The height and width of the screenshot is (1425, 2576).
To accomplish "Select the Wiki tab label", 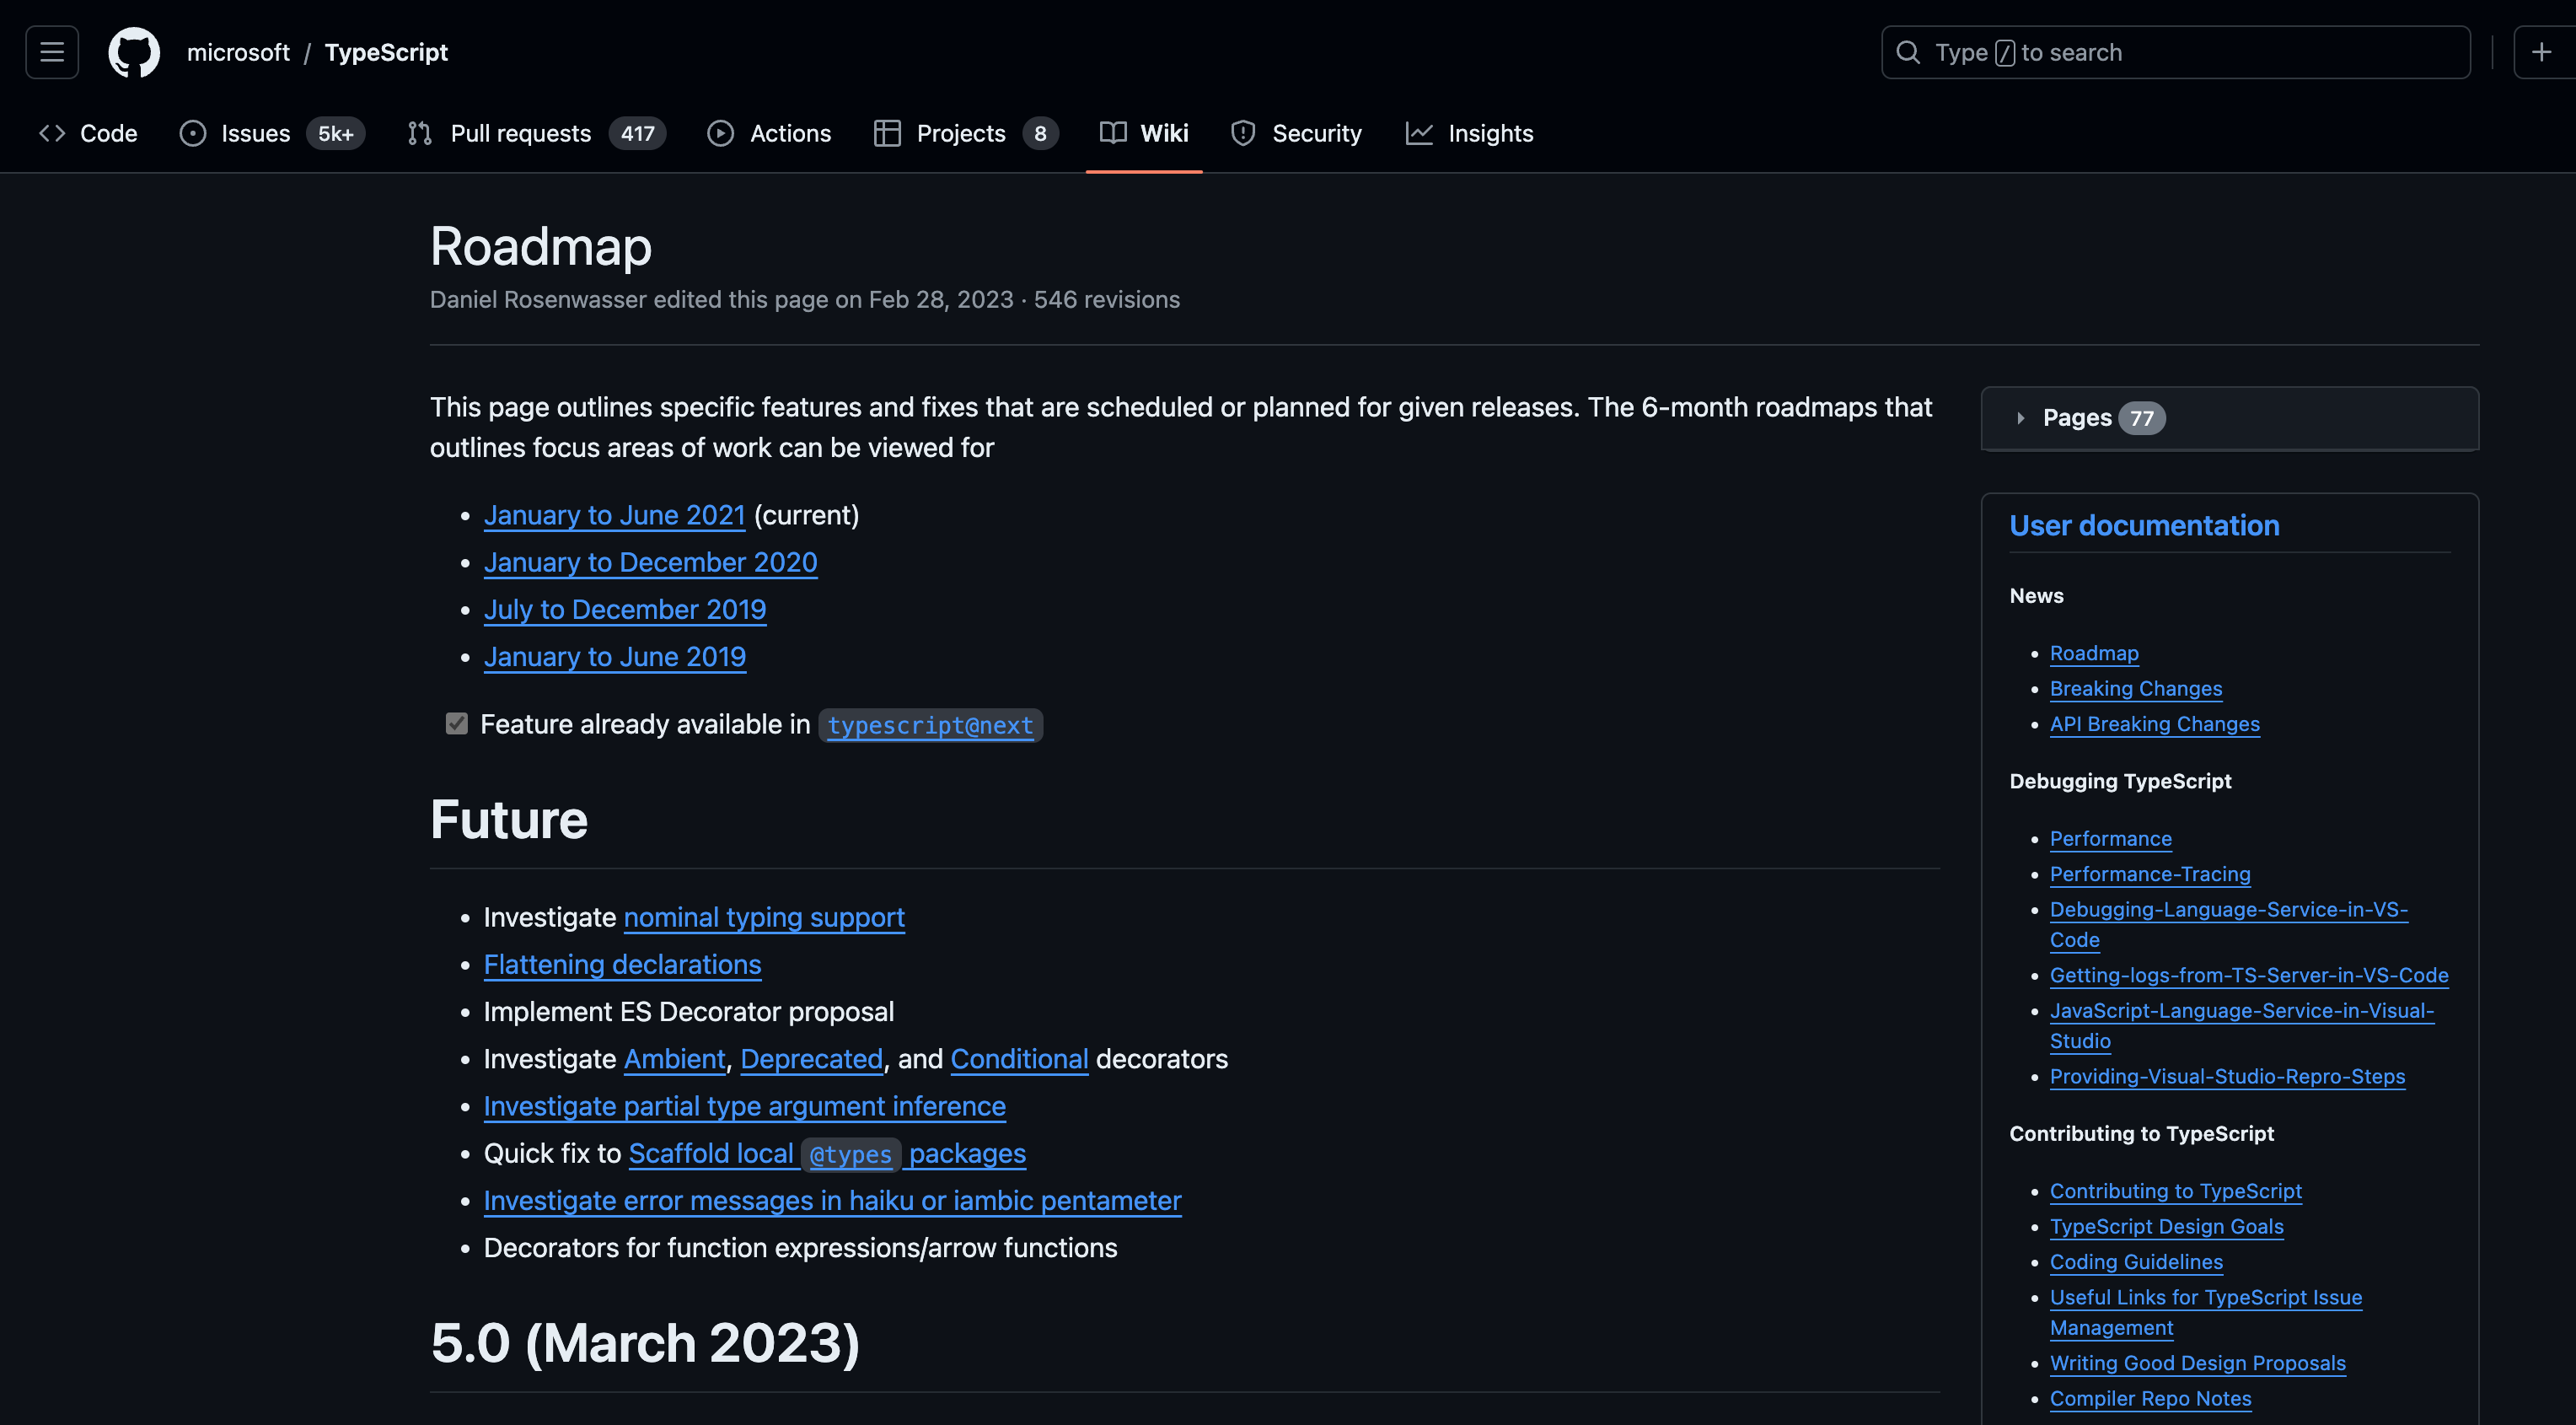I will pos(1164,133).
